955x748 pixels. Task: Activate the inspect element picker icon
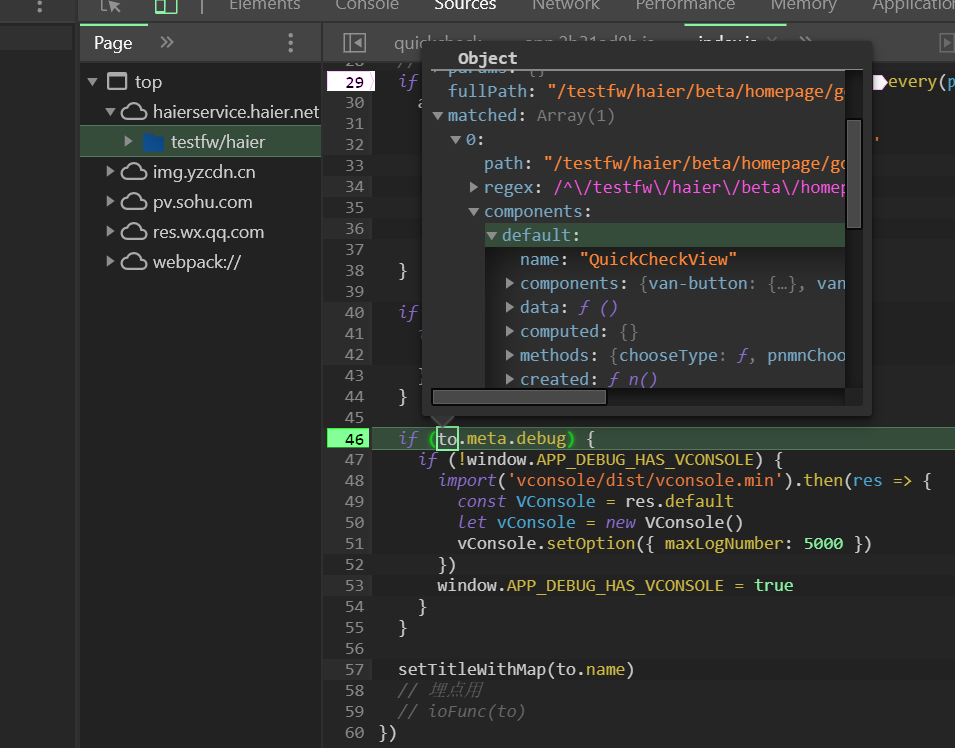(x=112, y=6)
